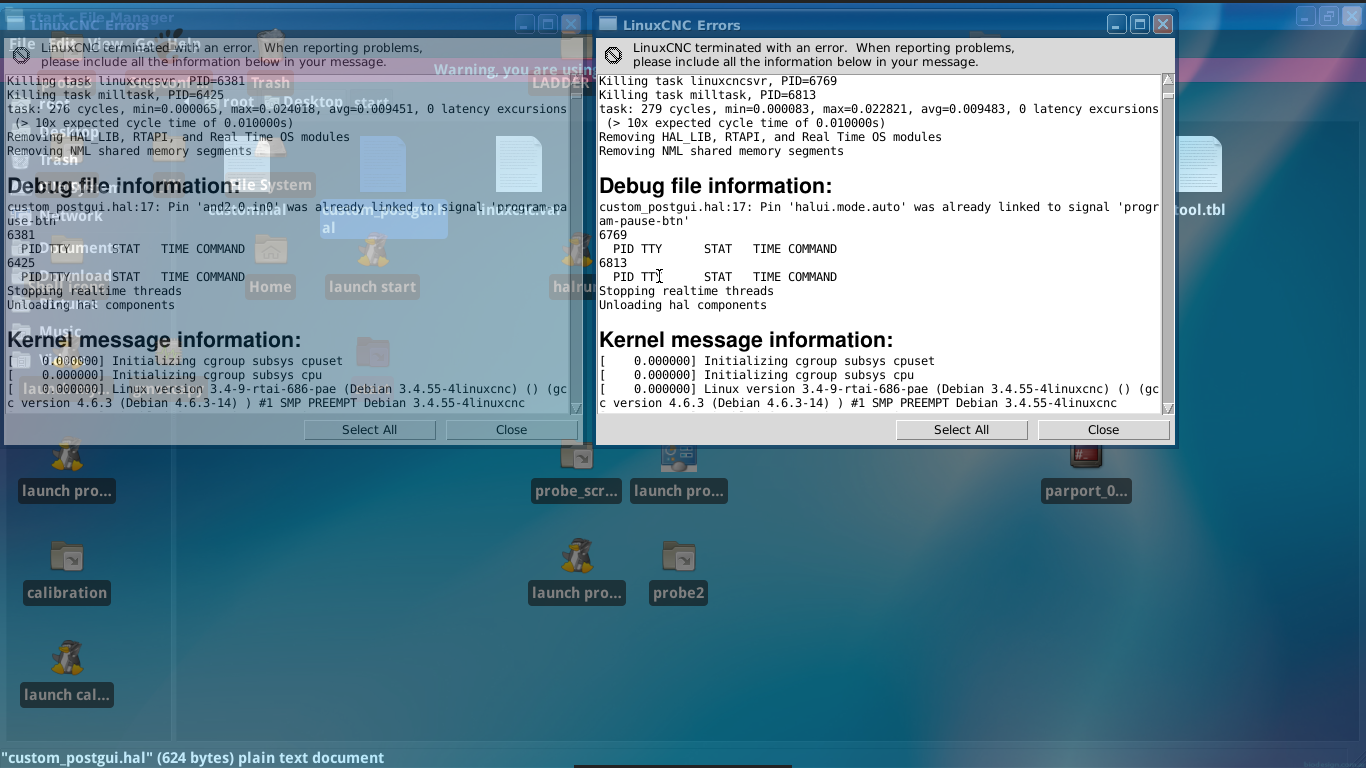
Task: Click Close button in right LinuxCNC Errors window
Action: (x=1103, y=429)
